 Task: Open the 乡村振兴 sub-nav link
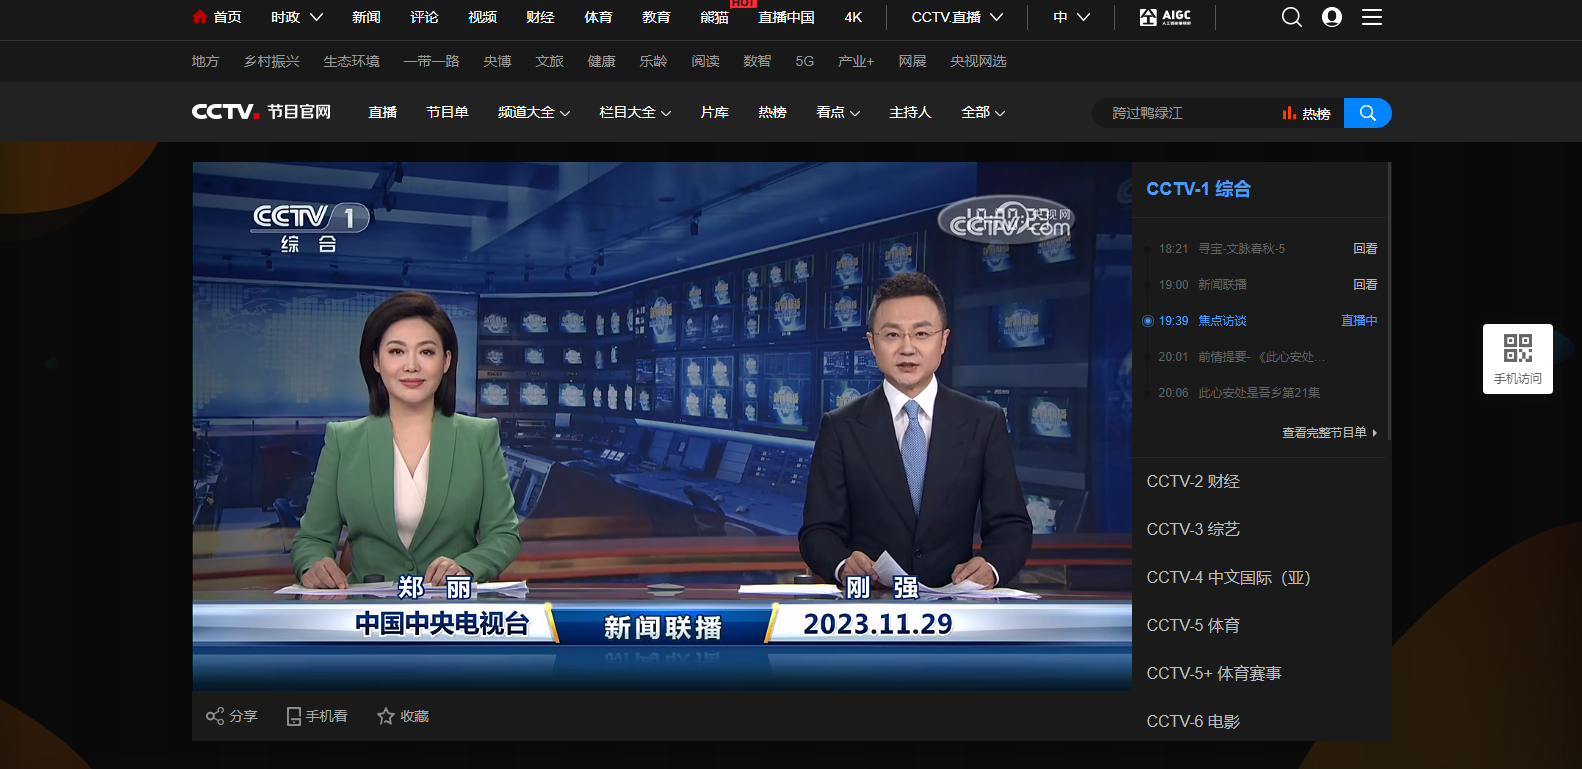pos(271,61)
